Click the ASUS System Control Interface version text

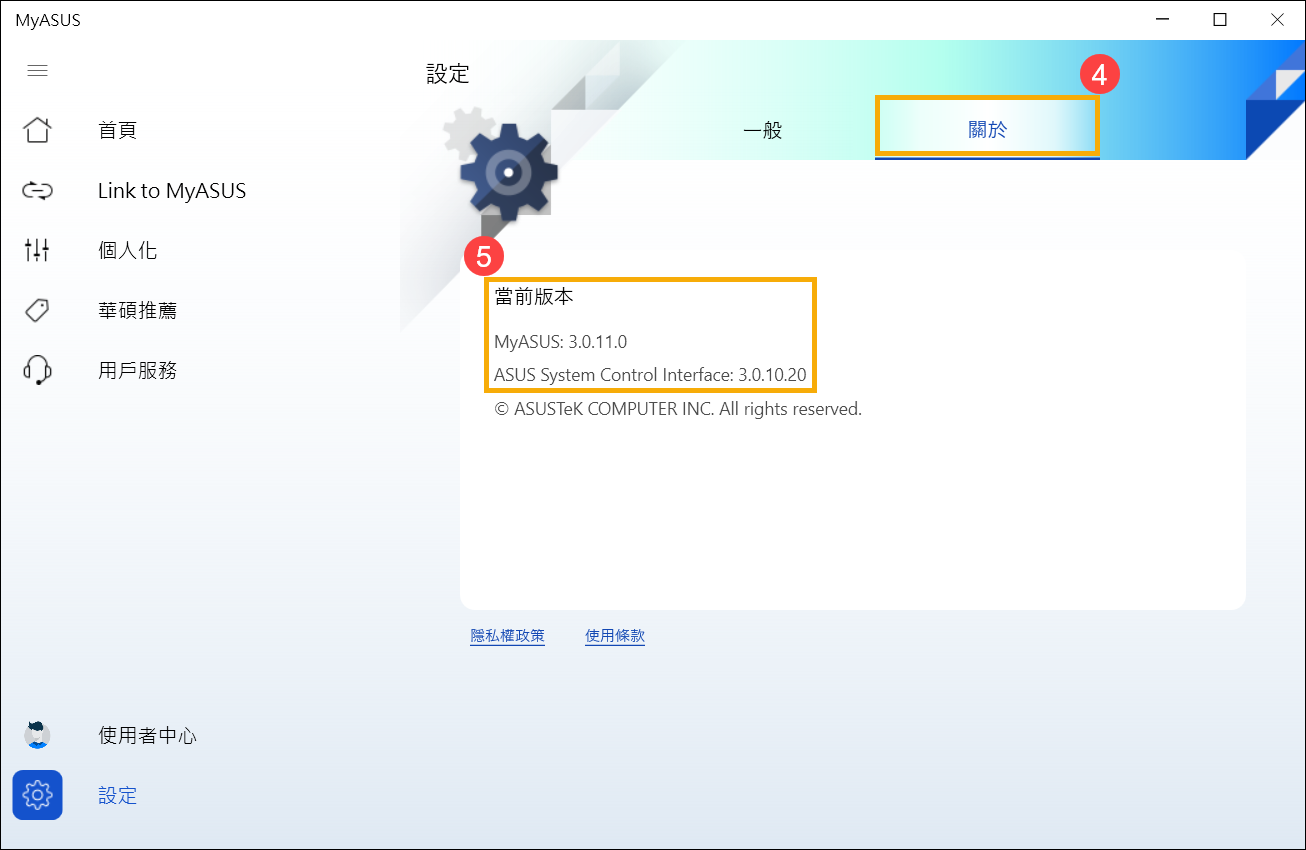651,375
